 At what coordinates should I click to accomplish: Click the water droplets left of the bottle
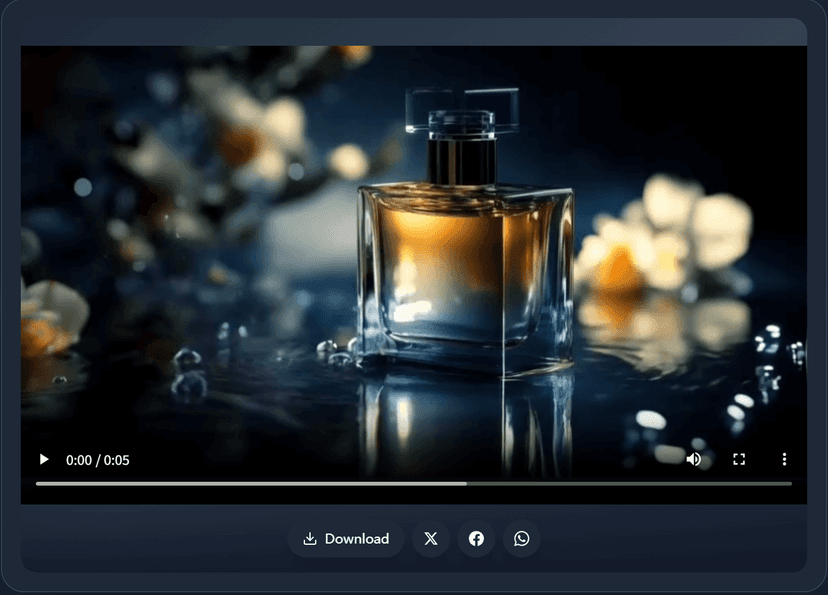pos(188,370)
